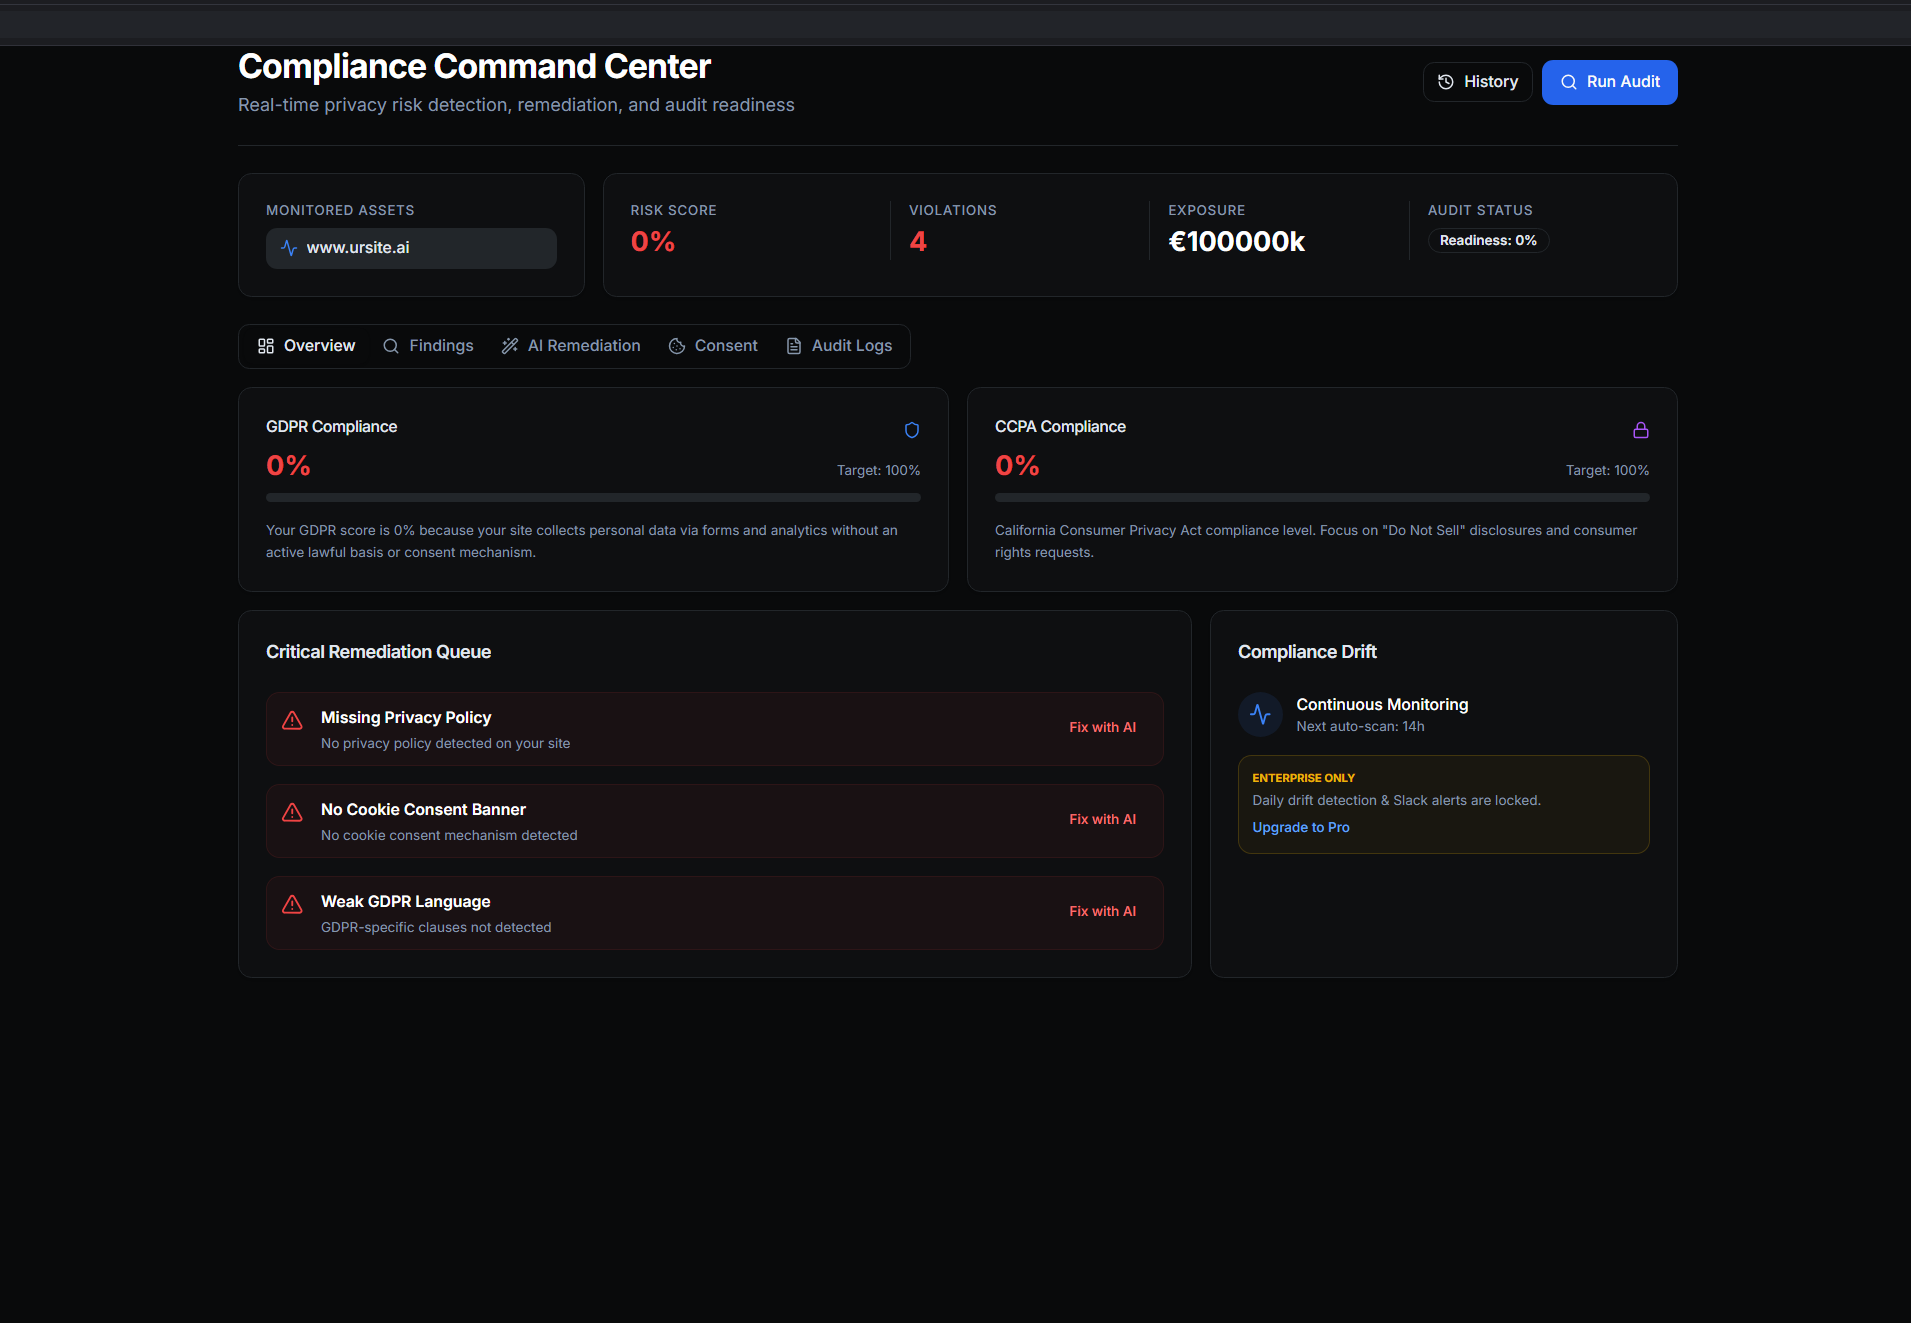This screenshot has width=1911, height=1323.
Task: Click the GDPR Compliance progress bar
Action: [x=593, y=497]
